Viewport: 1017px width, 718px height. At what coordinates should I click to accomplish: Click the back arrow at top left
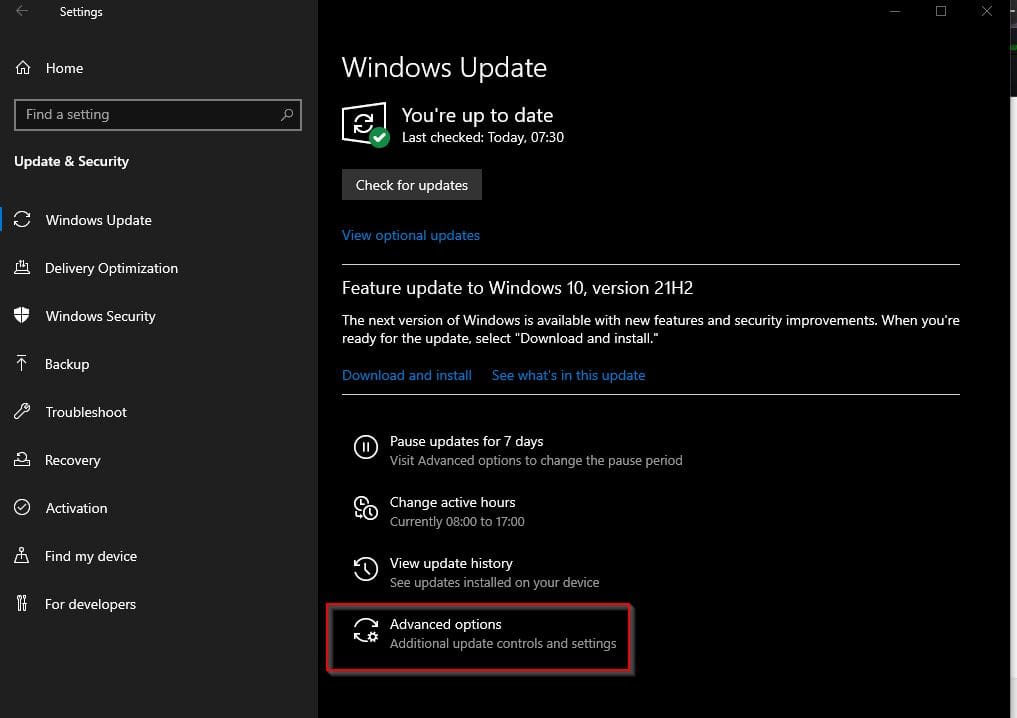coord(20,11)
